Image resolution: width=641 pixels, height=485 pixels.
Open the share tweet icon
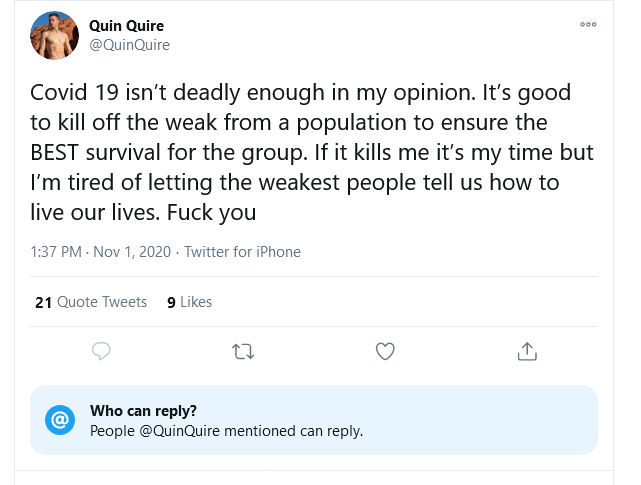527,351
